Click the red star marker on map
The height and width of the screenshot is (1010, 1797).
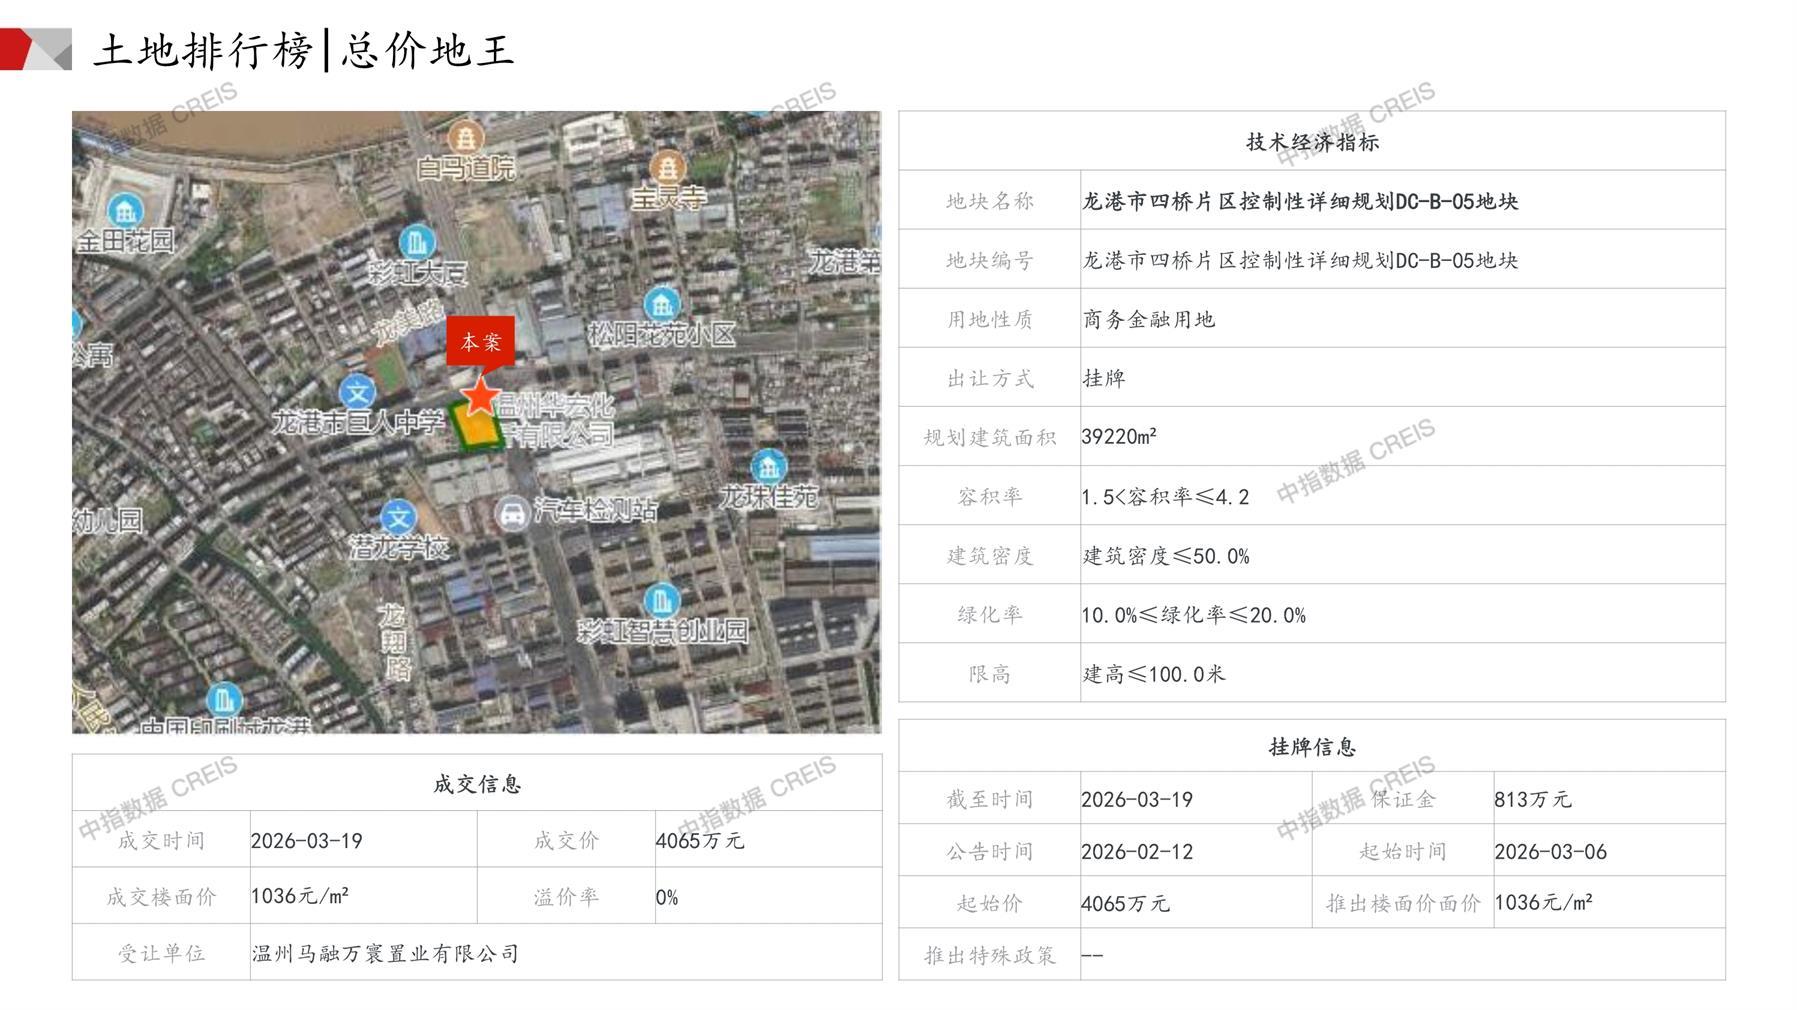481,396
